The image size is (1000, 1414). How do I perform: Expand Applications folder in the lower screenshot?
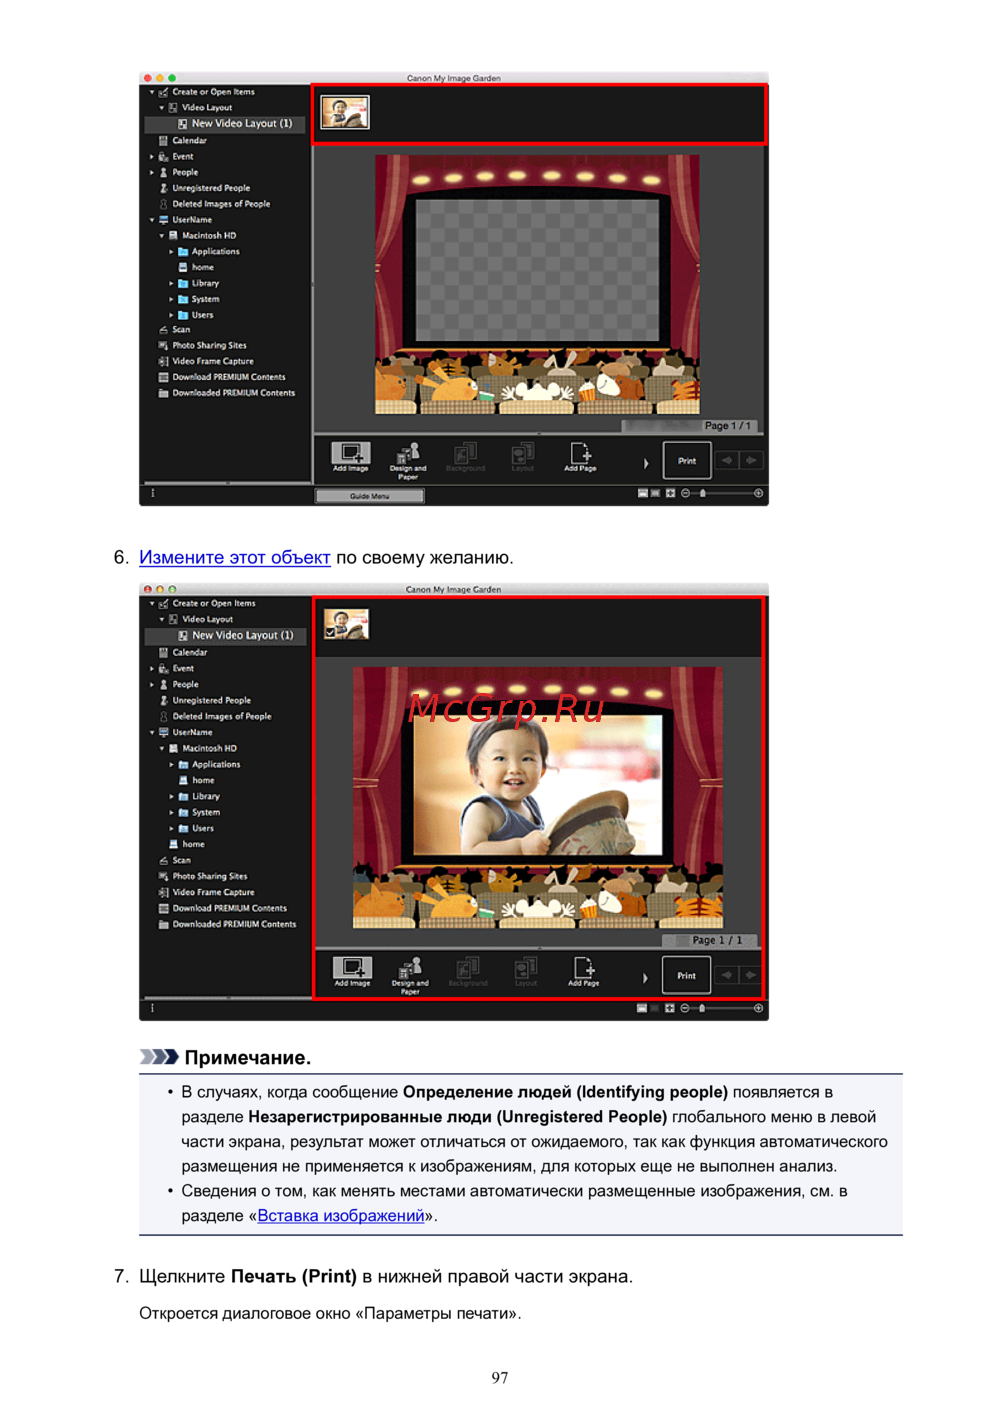point(171,764)
